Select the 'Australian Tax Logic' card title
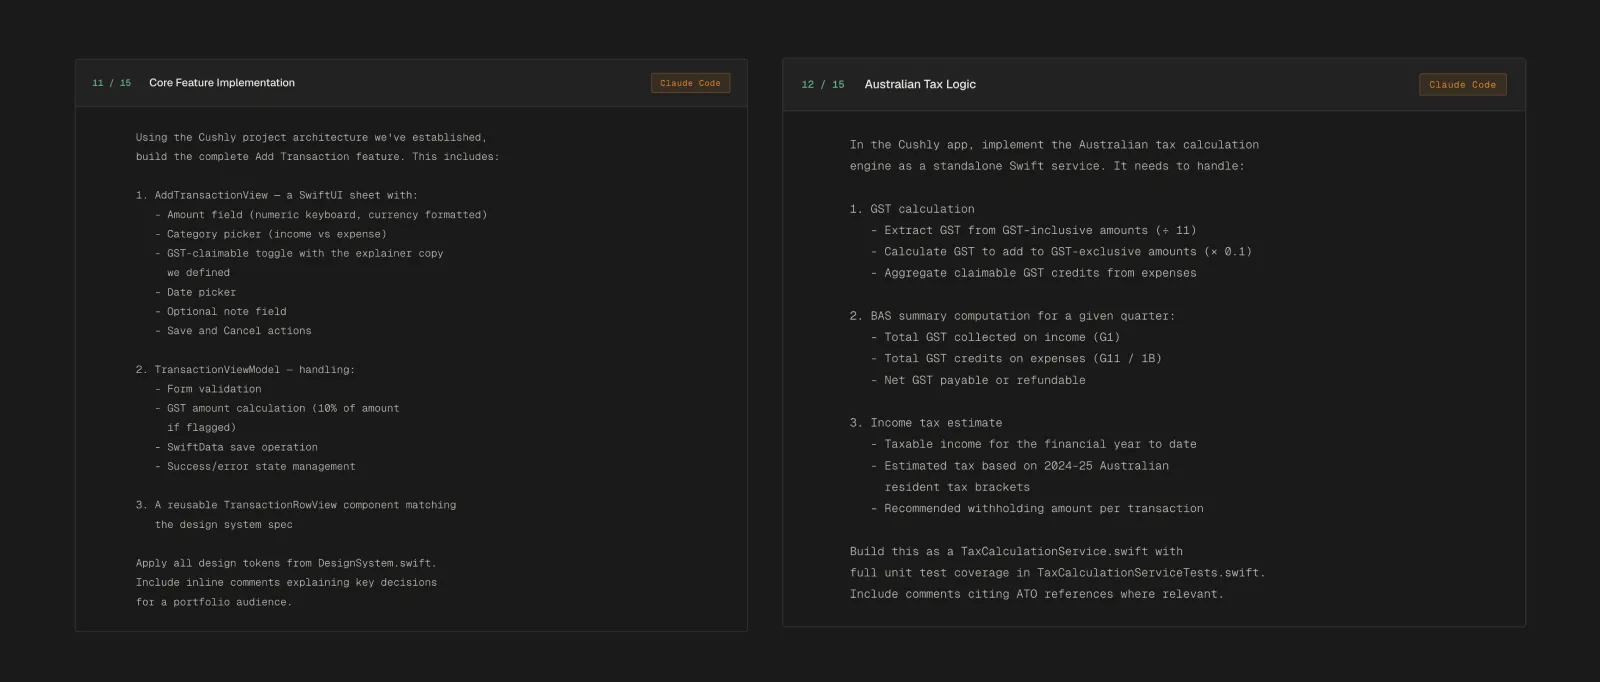 pyautogui.click(x=920, y=85)
